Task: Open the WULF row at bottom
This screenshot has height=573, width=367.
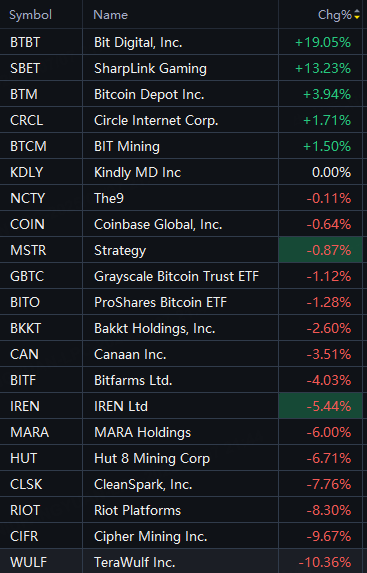Action: 181,562
